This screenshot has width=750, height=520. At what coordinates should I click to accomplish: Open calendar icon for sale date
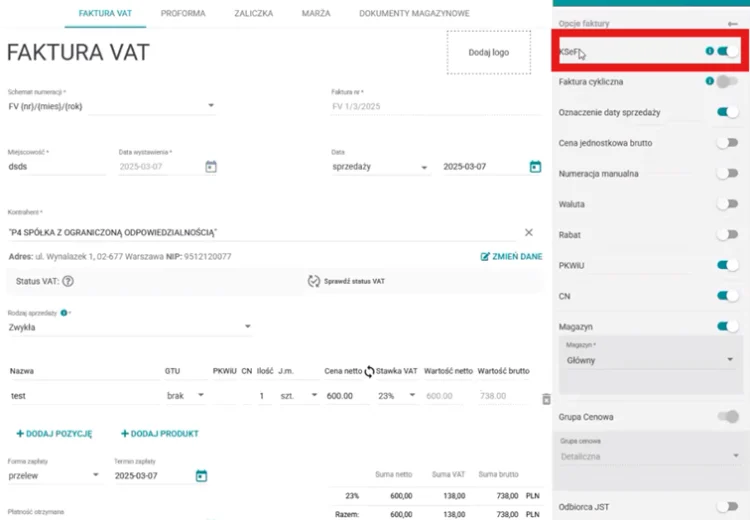point(535,167)
